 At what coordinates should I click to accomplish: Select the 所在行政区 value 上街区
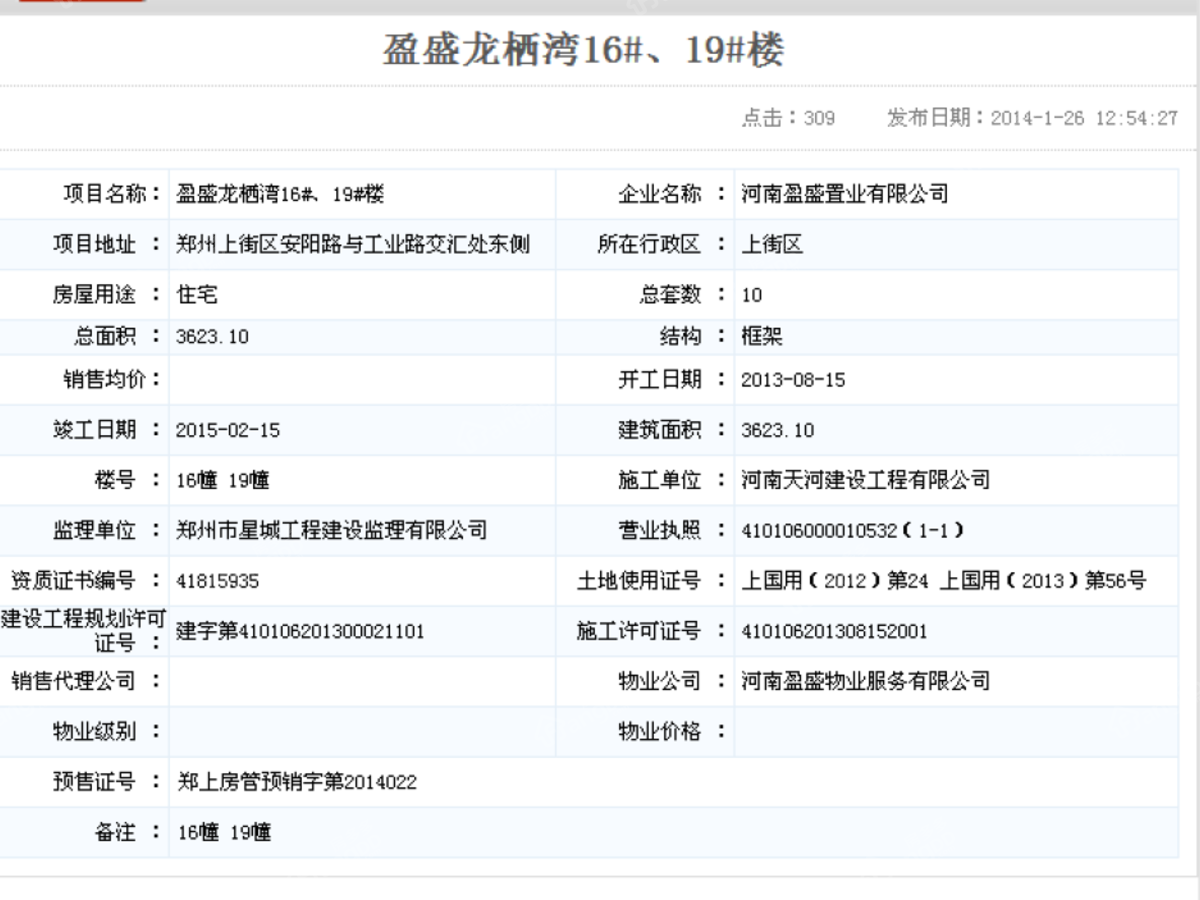pyautogui.click(x=772, y=244)
